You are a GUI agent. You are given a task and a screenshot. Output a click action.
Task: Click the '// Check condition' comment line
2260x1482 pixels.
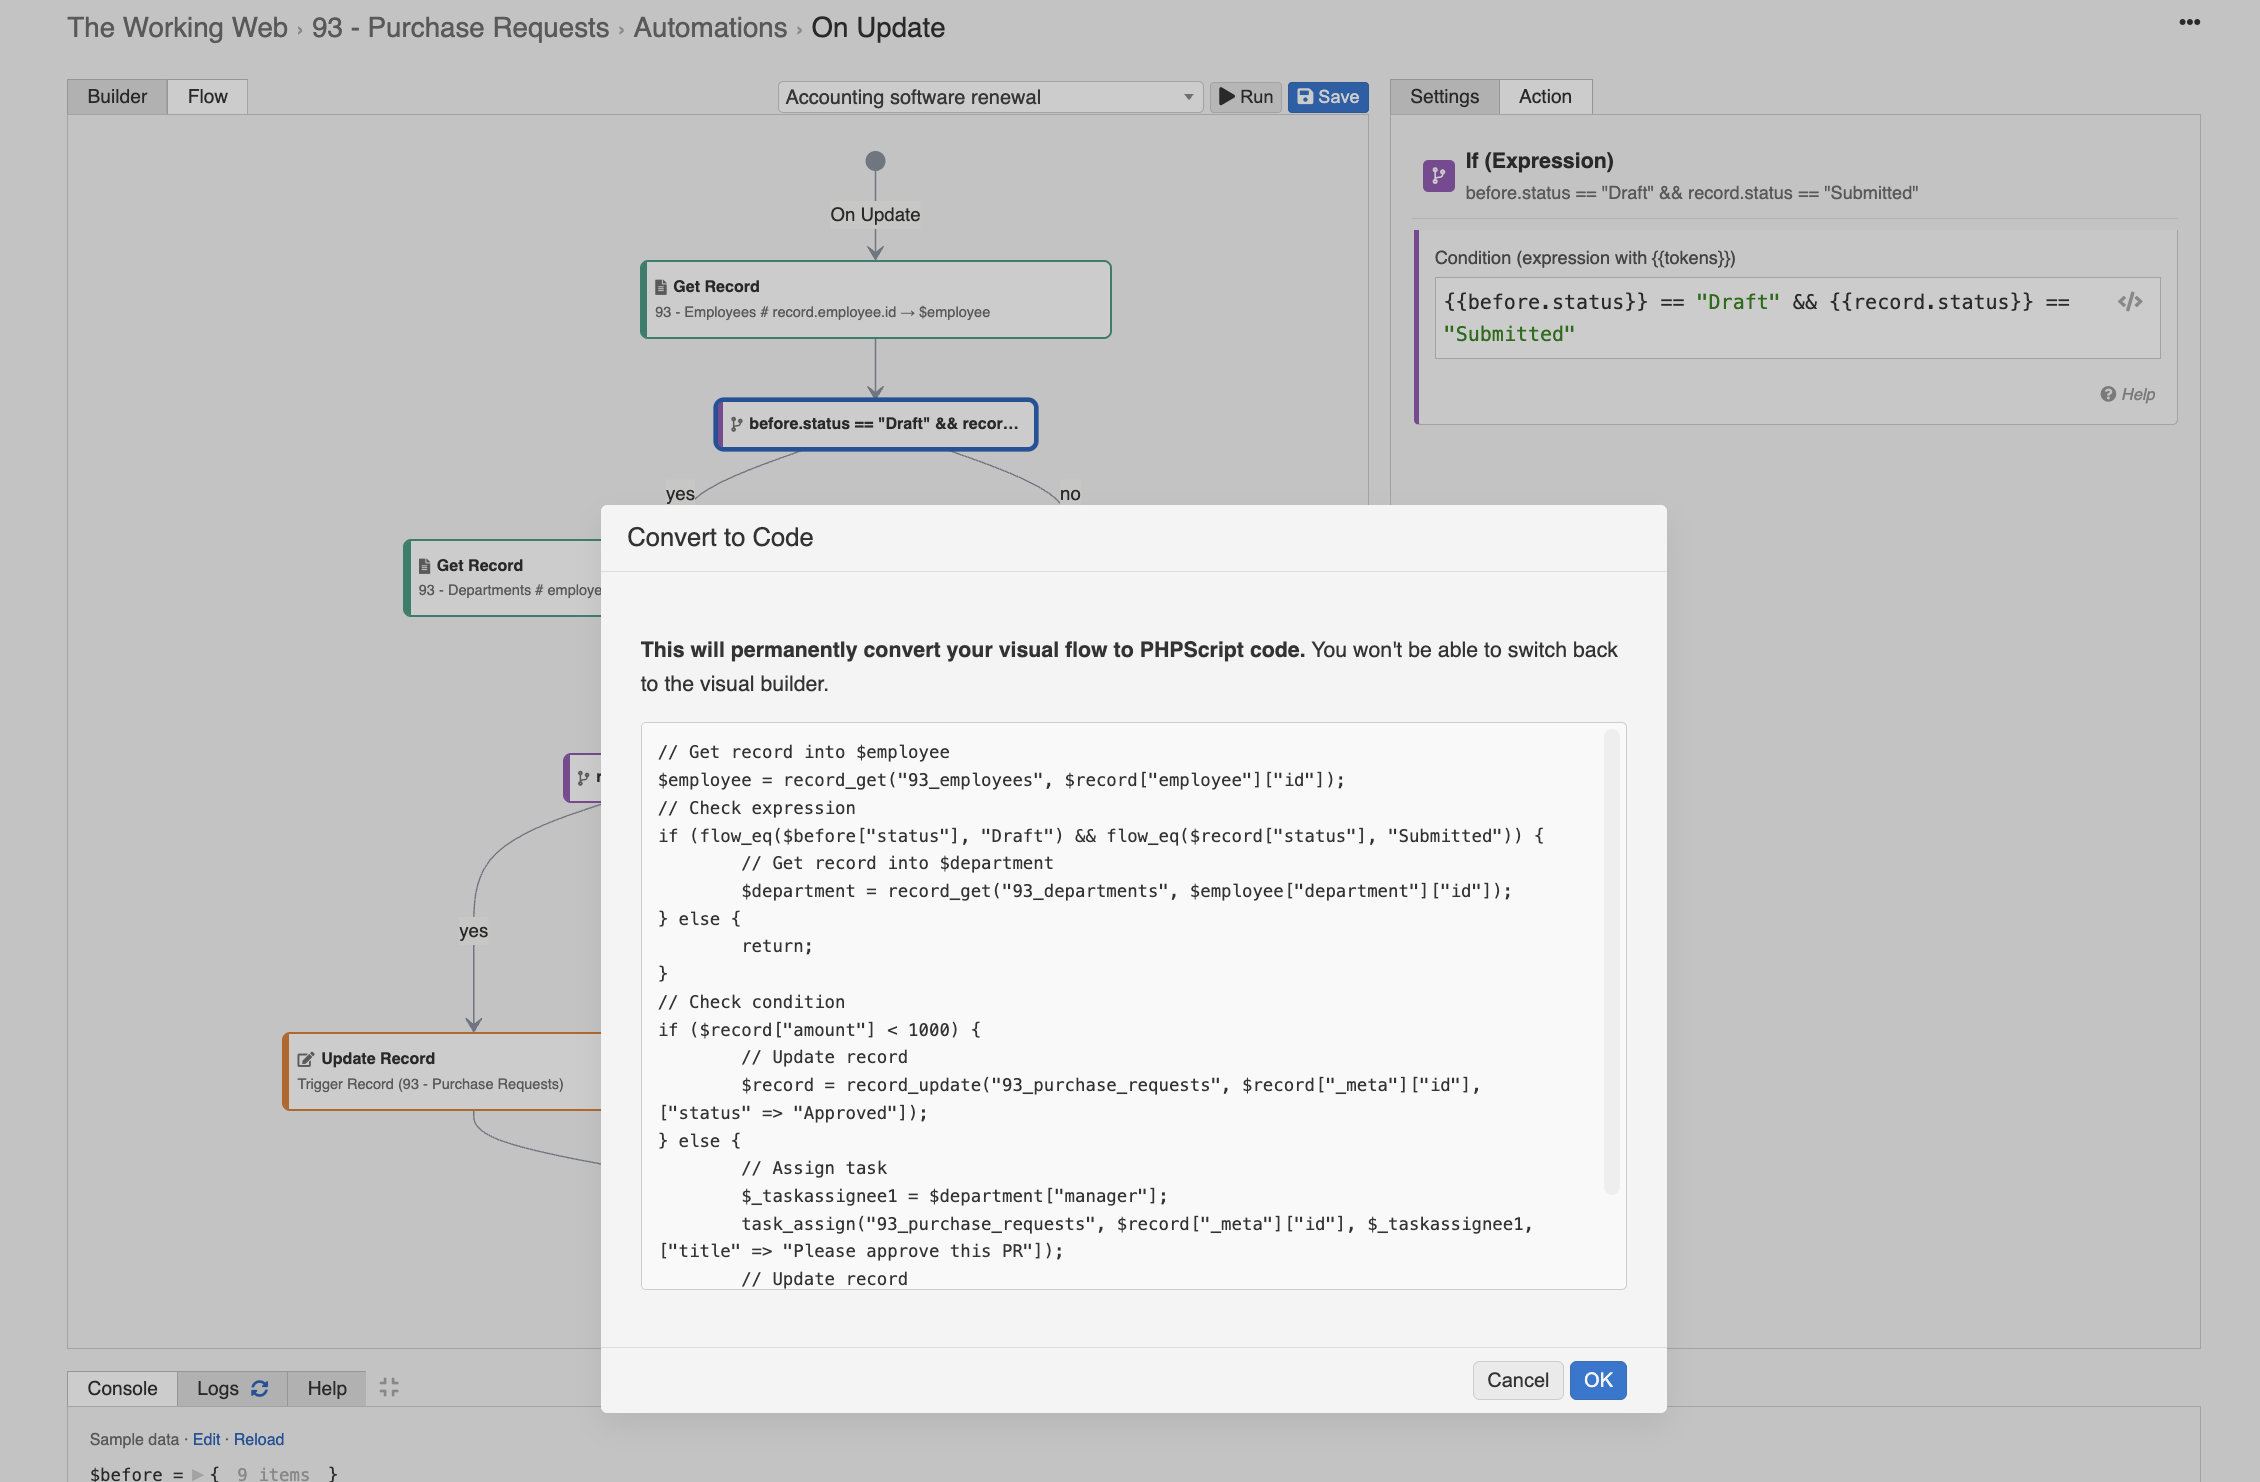(x=751, y=1002)
